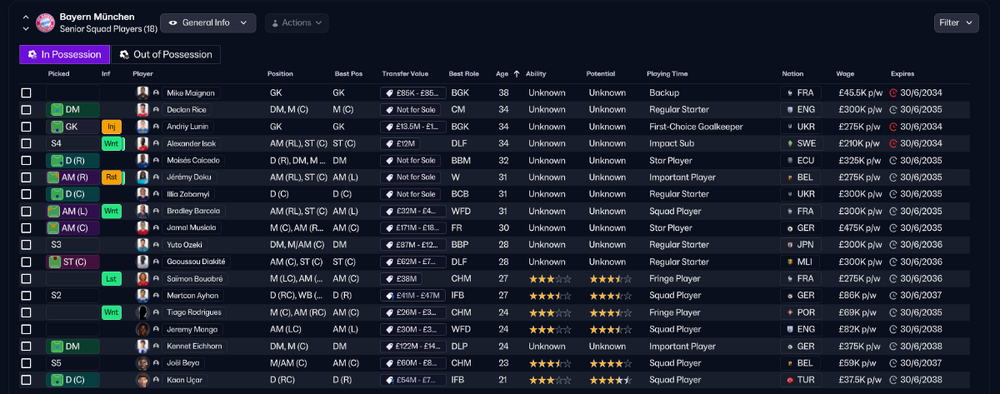Viewport: 1000px width, 394px height.
Task: Click Tiago Rodrigues' Wnt status icon
Action: click(x=111, y=312)
